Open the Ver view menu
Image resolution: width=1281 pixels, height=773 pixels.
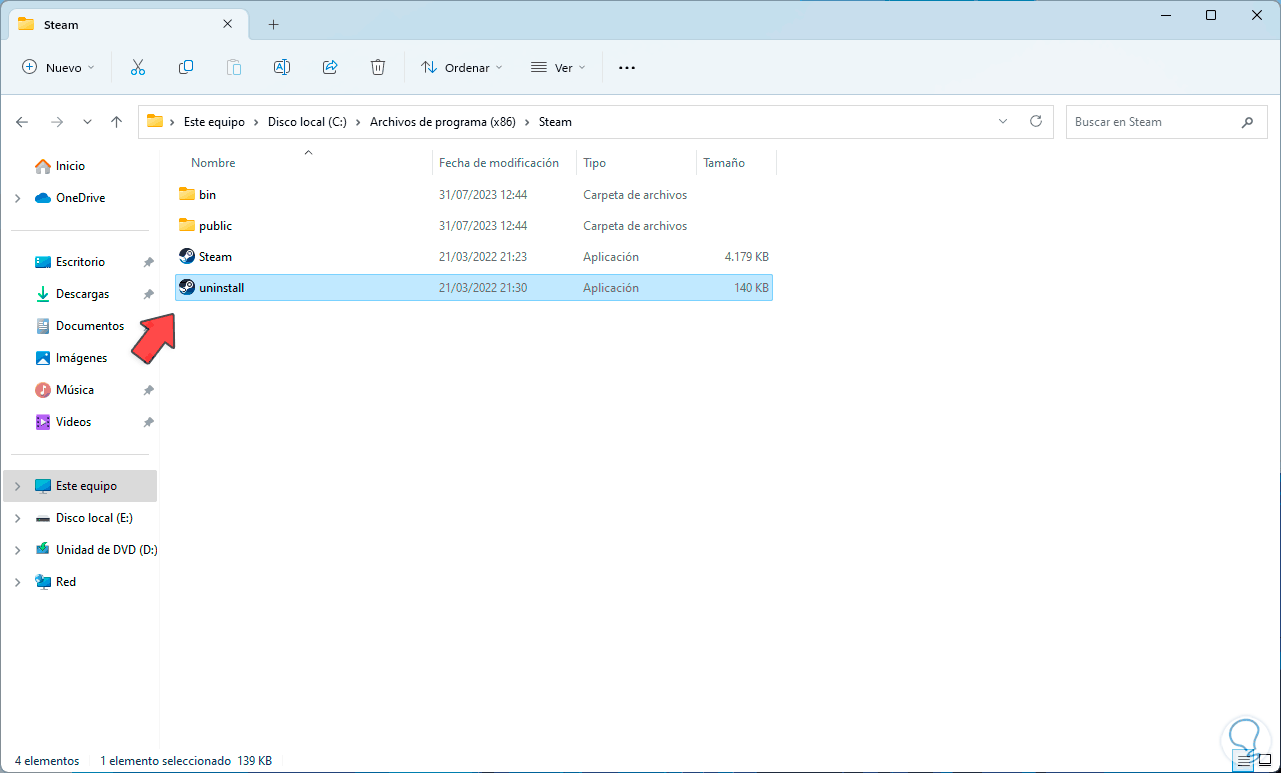[558, 67]
